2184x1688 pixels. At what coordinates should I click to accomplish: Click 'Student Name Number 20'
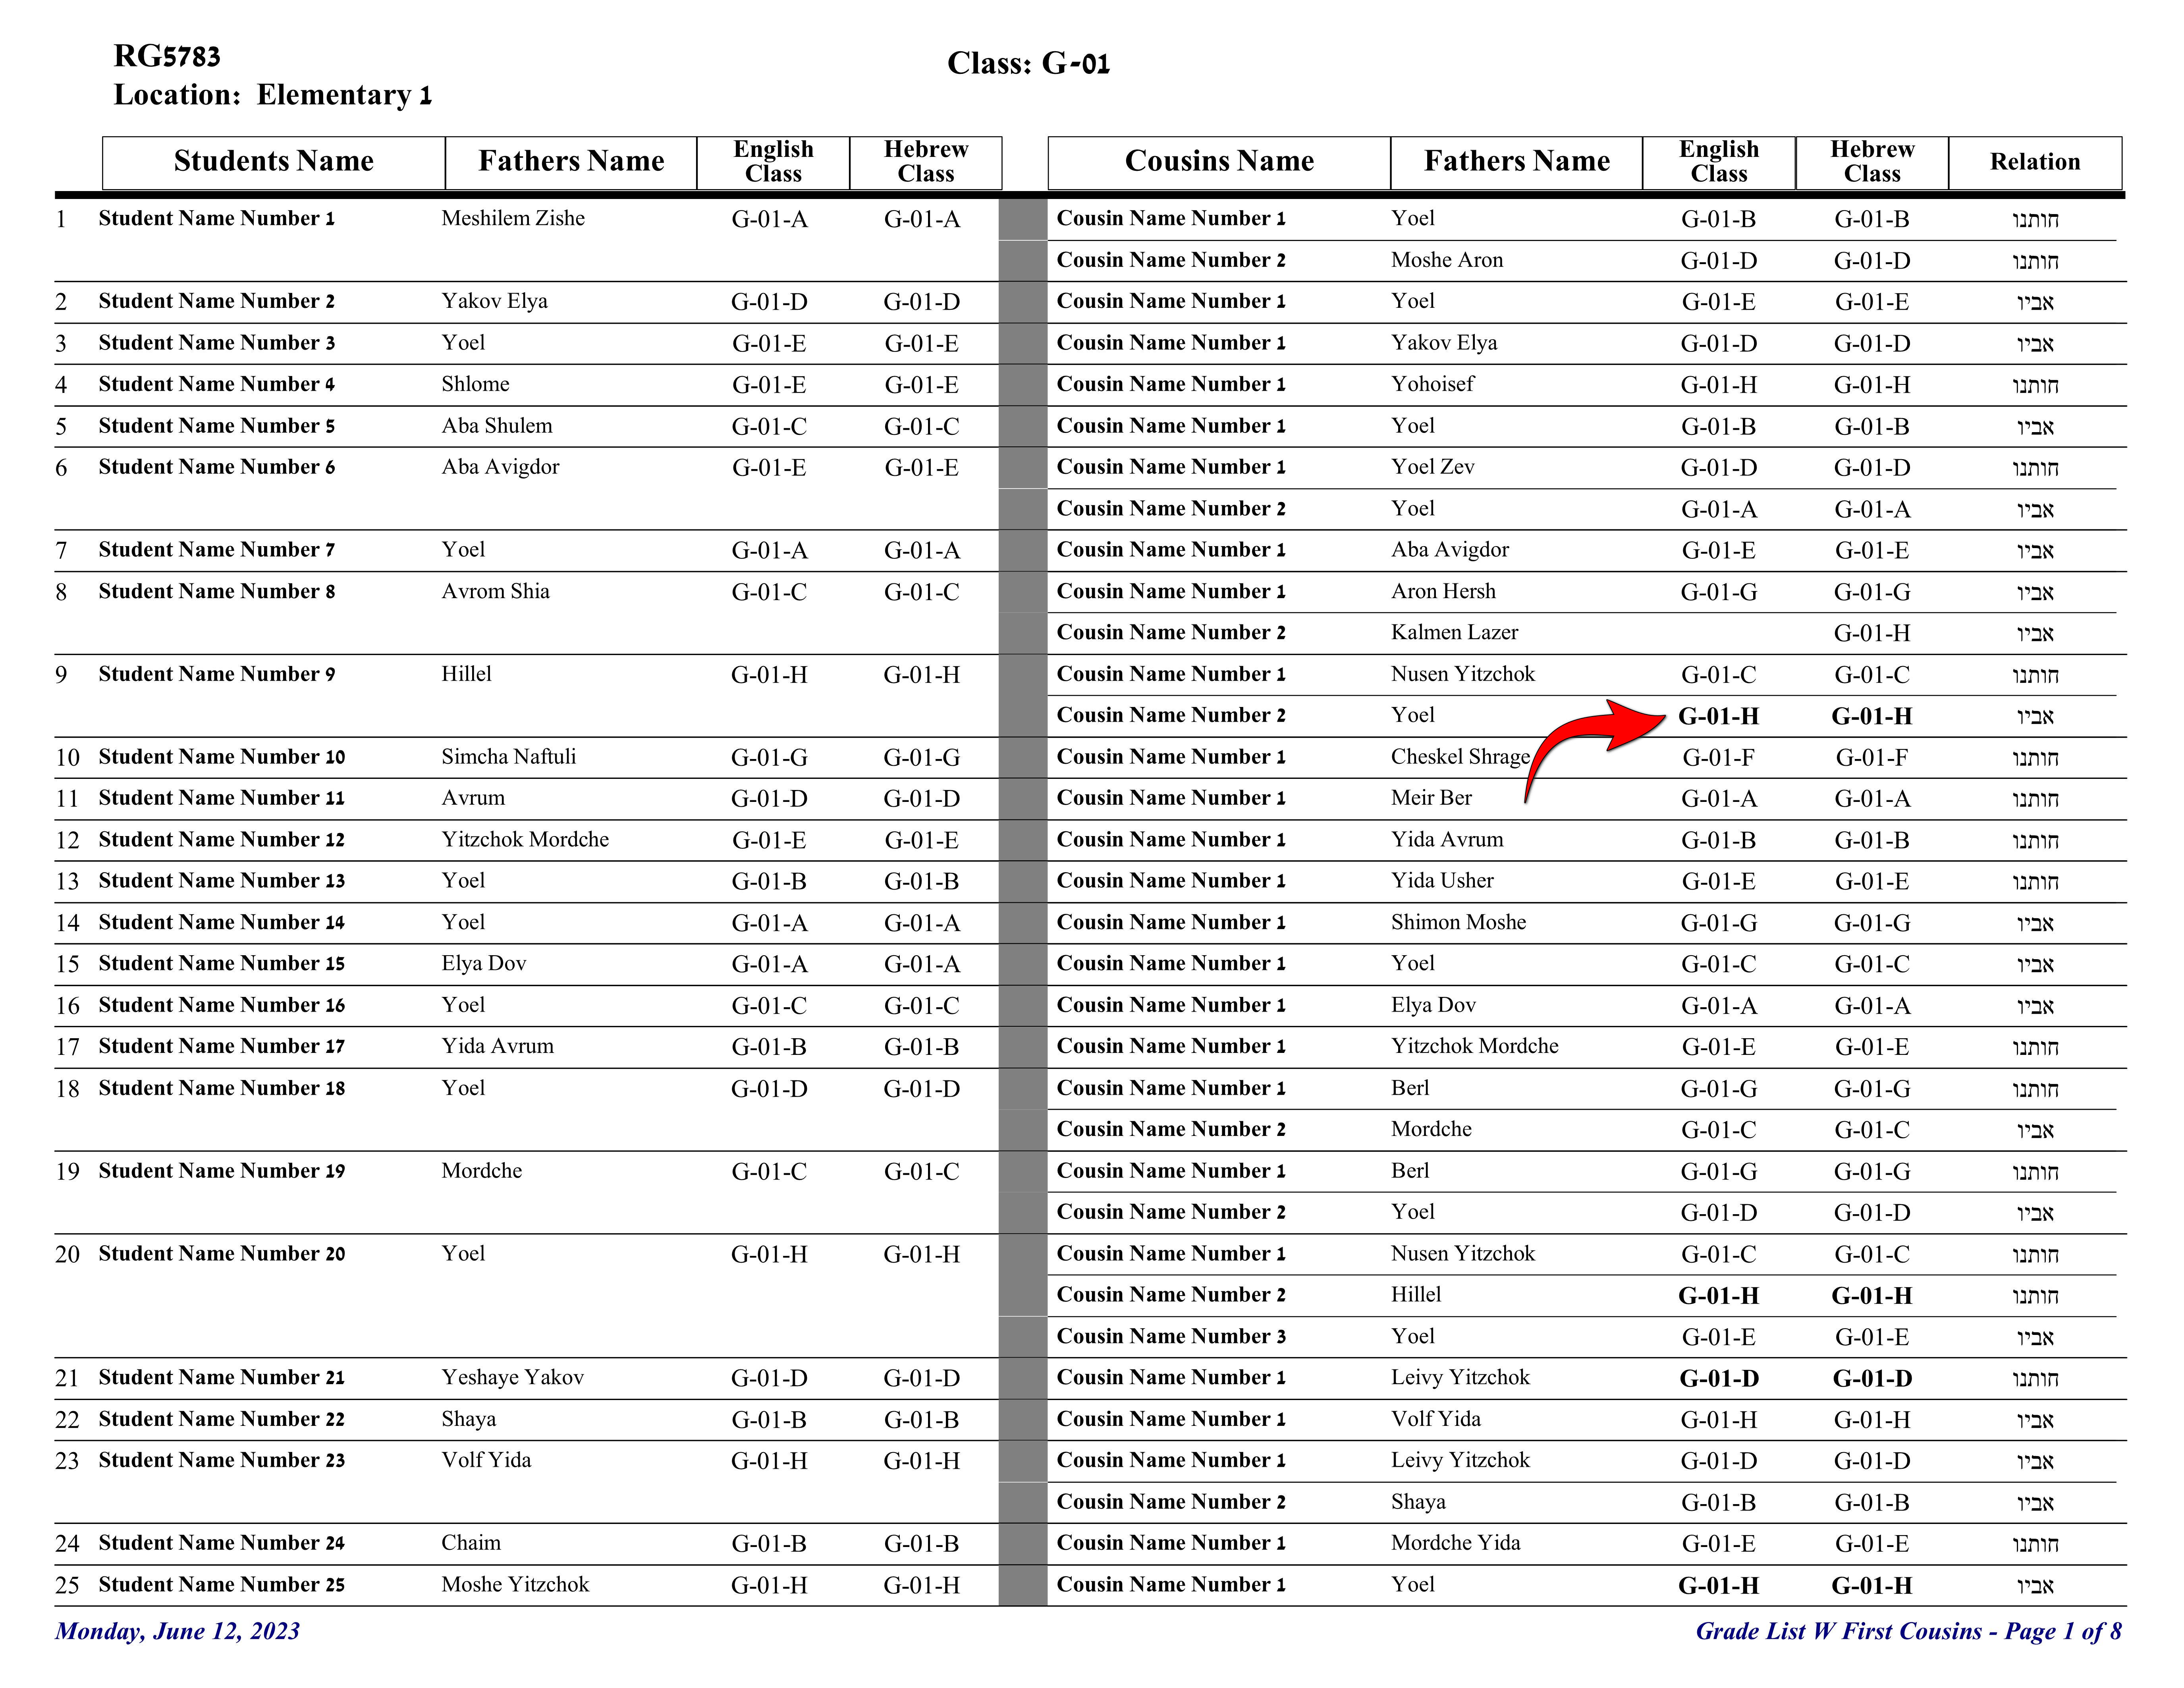click(x=221, y=1254)
